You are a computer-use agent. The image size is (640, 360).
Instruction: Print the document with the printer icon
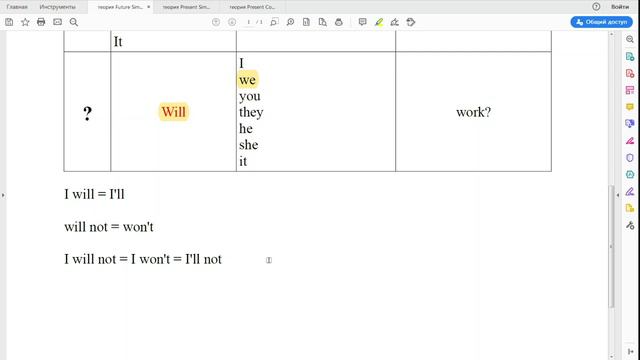point(41,22)
